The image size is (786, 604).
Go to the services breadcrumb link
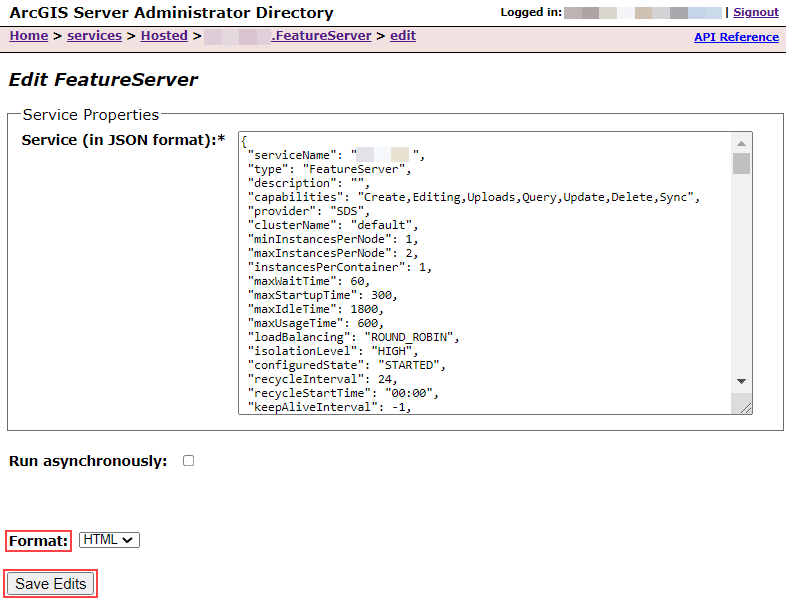(x=94, y=36)
